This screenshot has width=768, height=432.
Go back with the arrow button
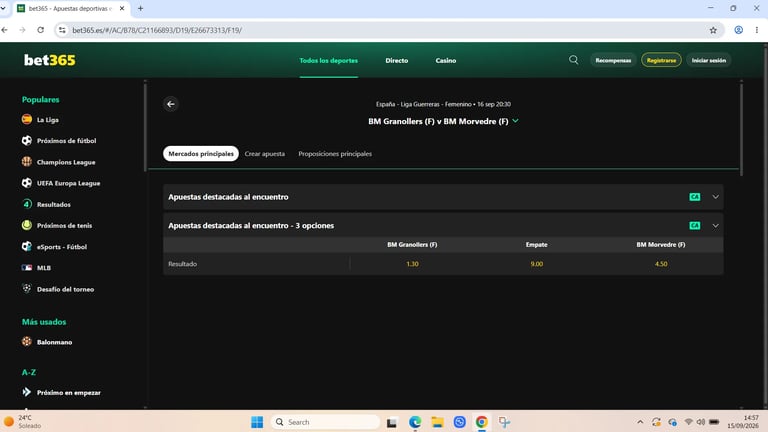[171, 104]
